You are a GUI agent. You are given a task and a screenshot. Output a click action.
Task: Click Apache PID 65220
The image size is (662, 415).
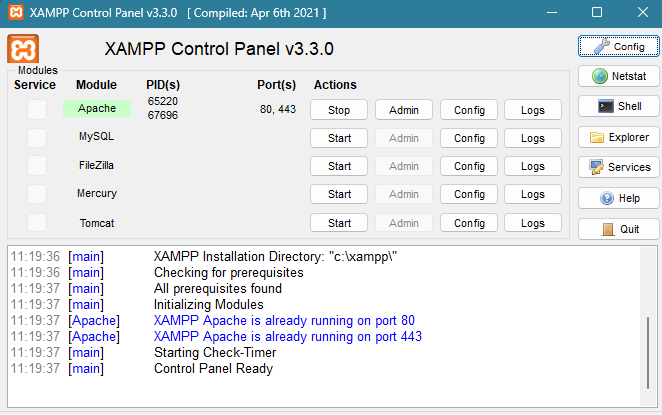163,101
